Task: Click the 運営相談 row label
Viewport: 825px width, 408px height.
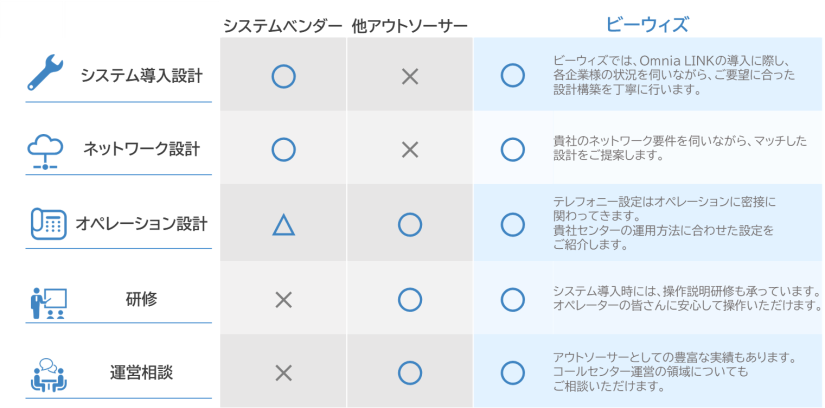Action: pyautogui.click(x=141, y=373)
